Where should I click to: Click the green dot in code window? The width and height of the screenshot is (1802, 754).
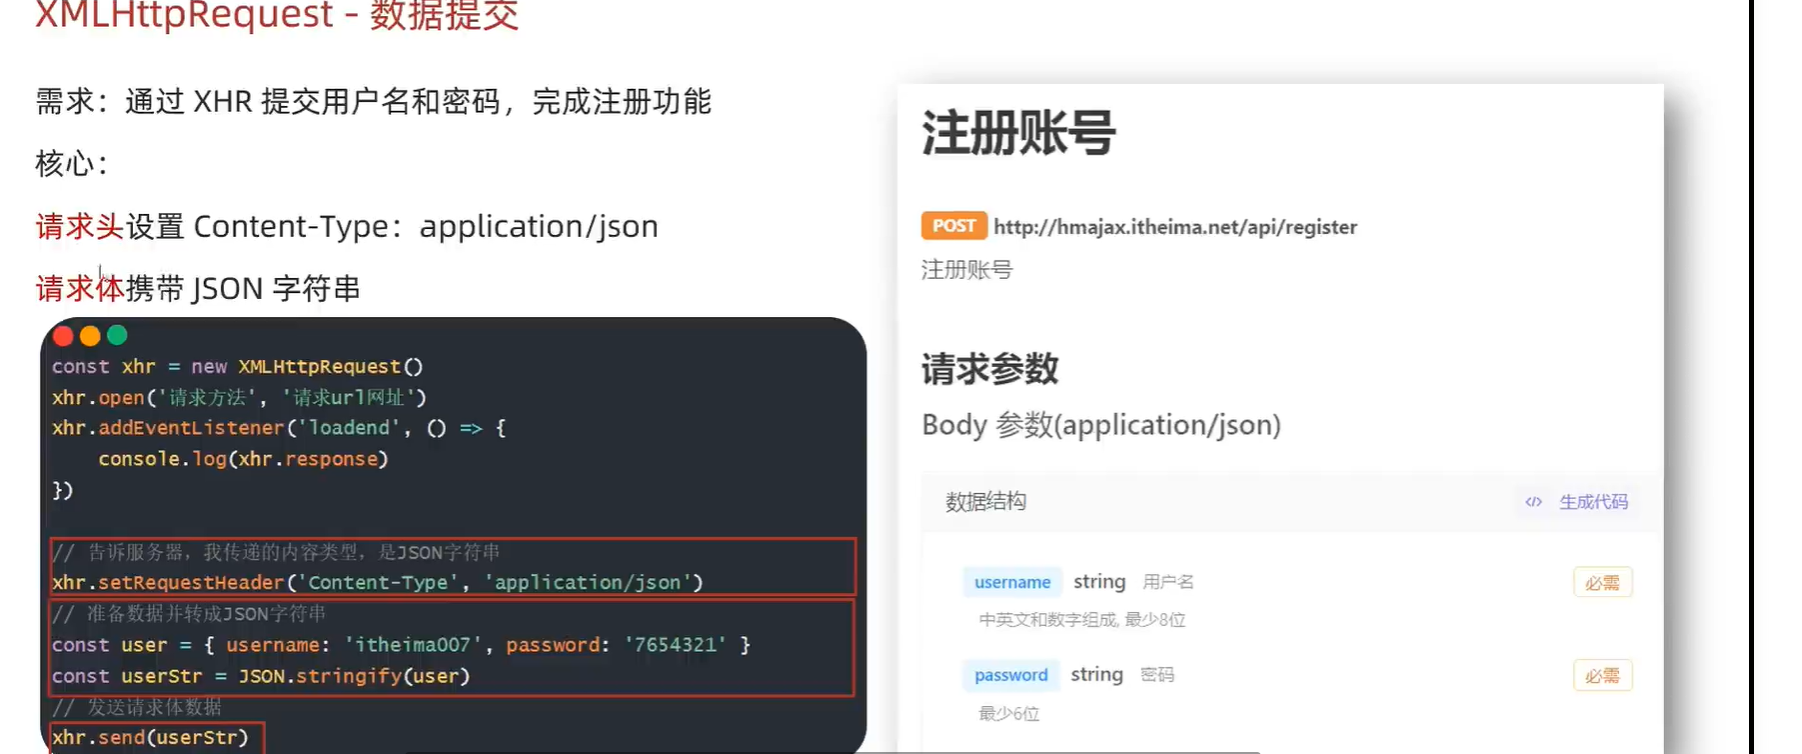[117, 336]
